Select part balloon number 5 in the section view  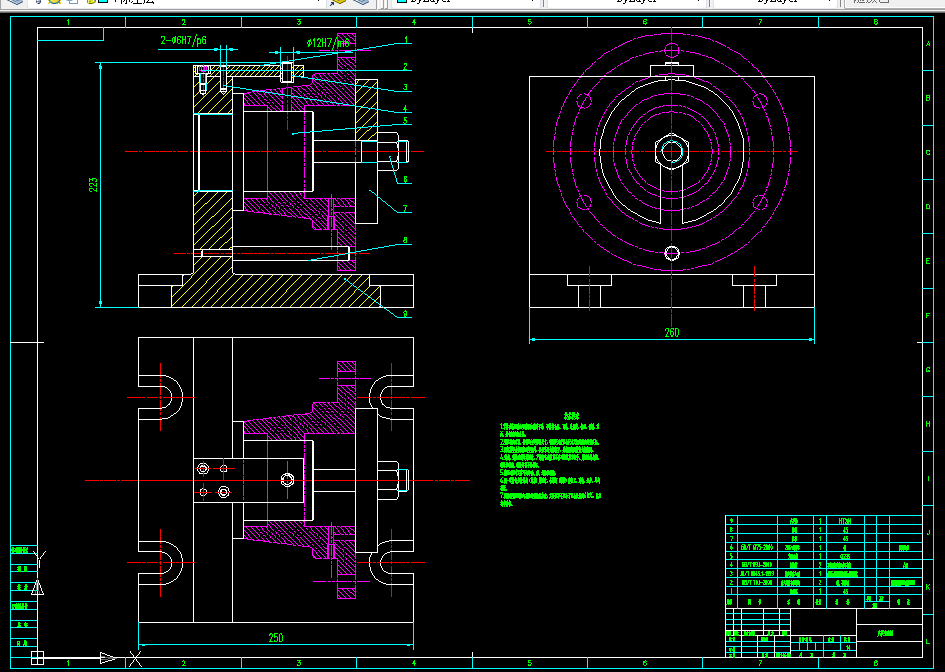[x=406, y=121]
